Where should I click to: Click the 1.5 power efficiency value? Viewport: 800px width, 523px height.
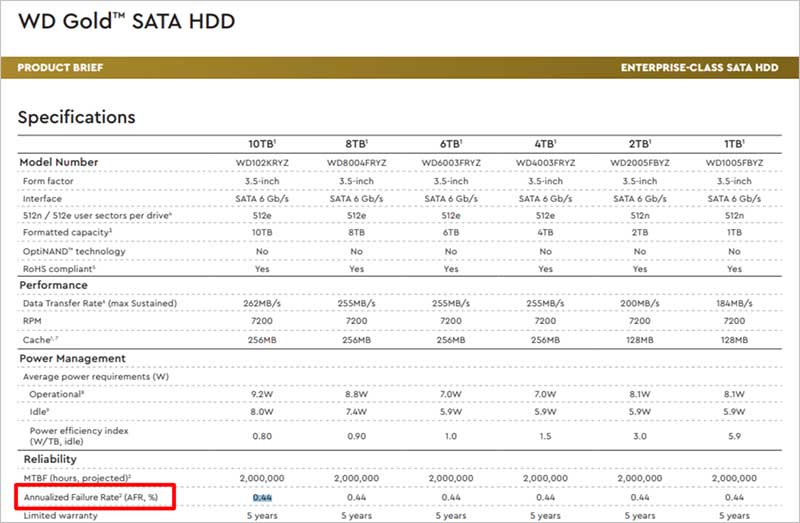click(545, 436)
